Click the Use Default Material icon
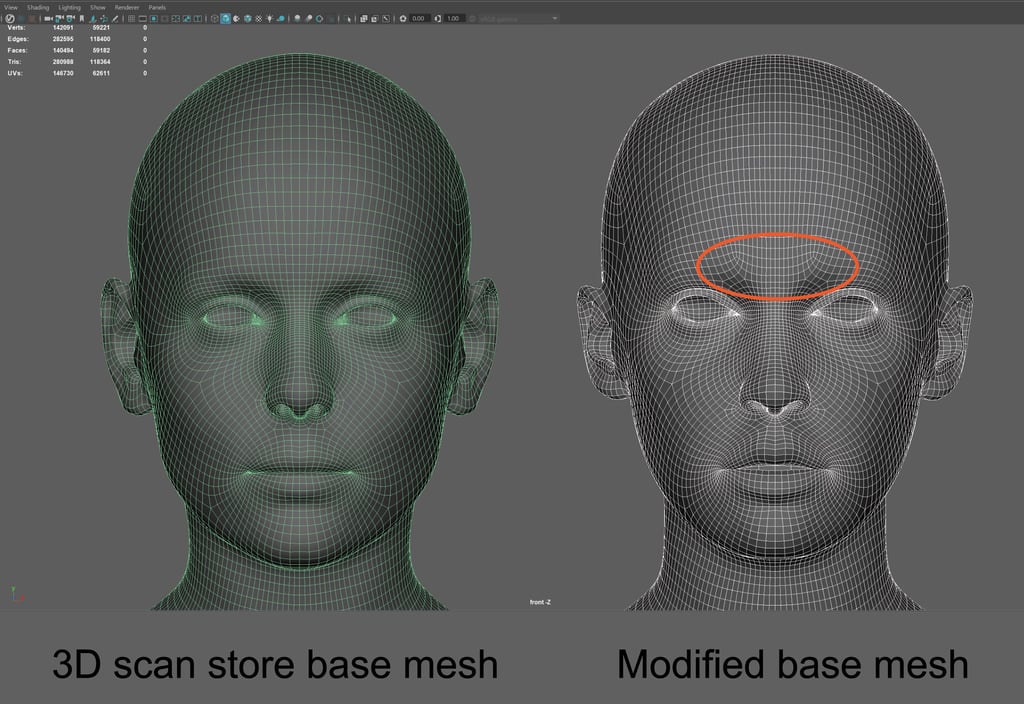 [236, 18]
